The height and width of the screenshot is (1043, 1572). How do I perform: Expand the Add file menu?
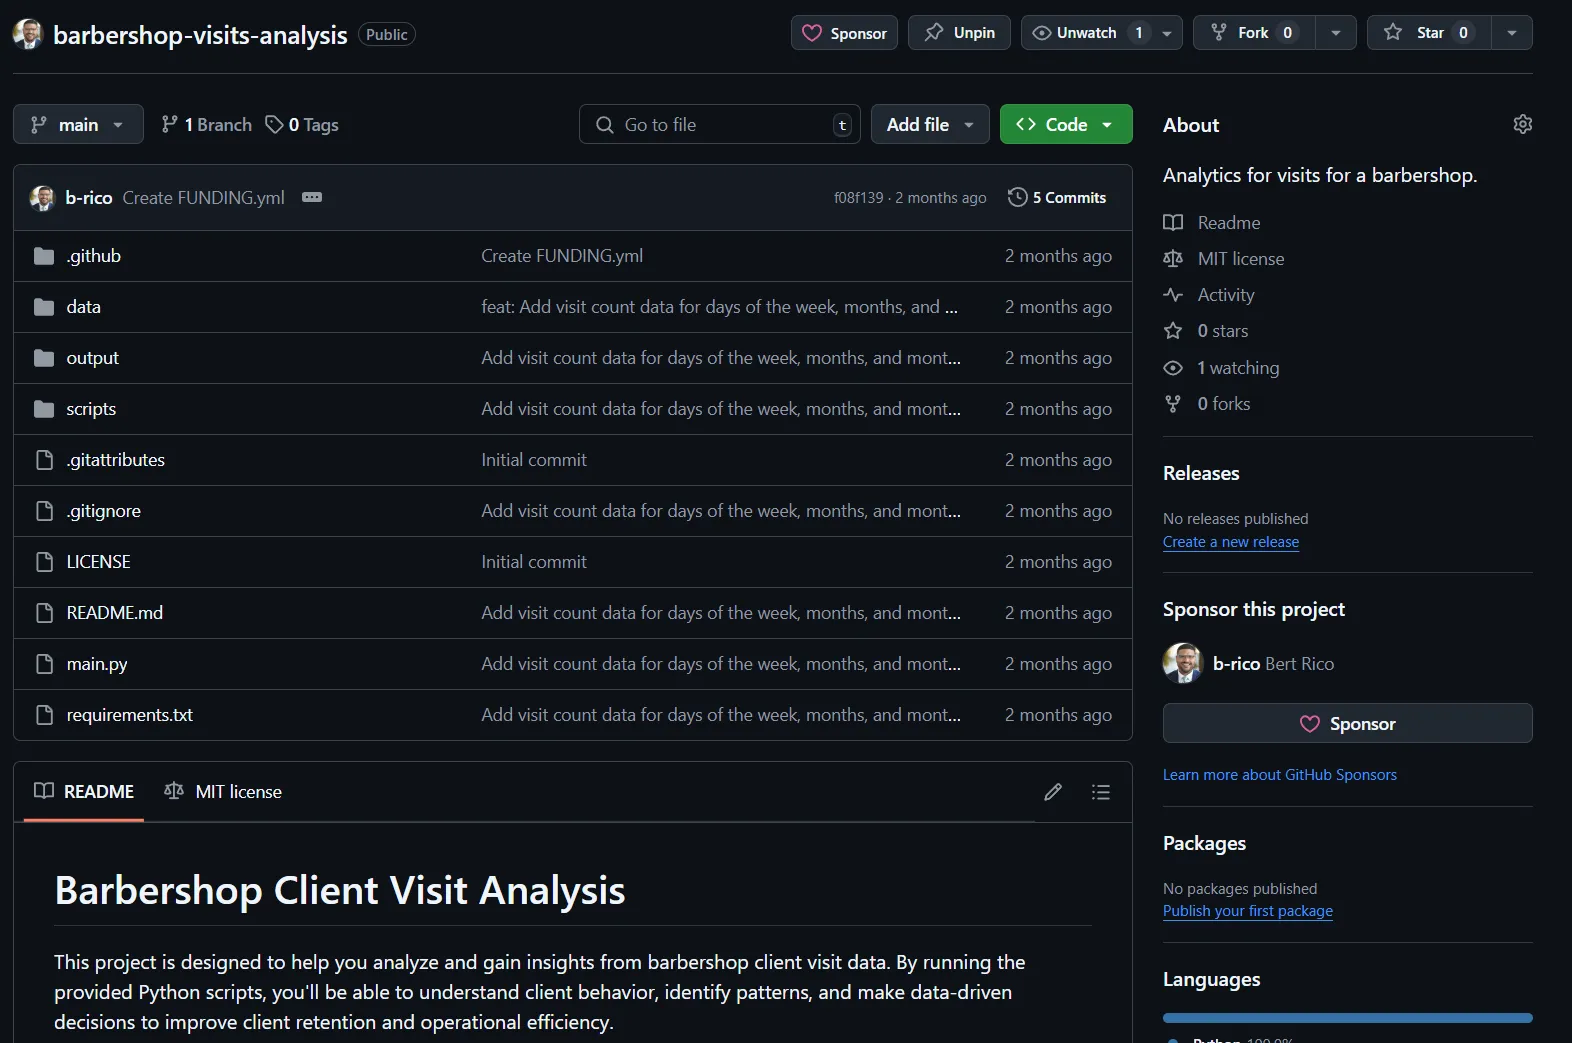pos(929,124)
